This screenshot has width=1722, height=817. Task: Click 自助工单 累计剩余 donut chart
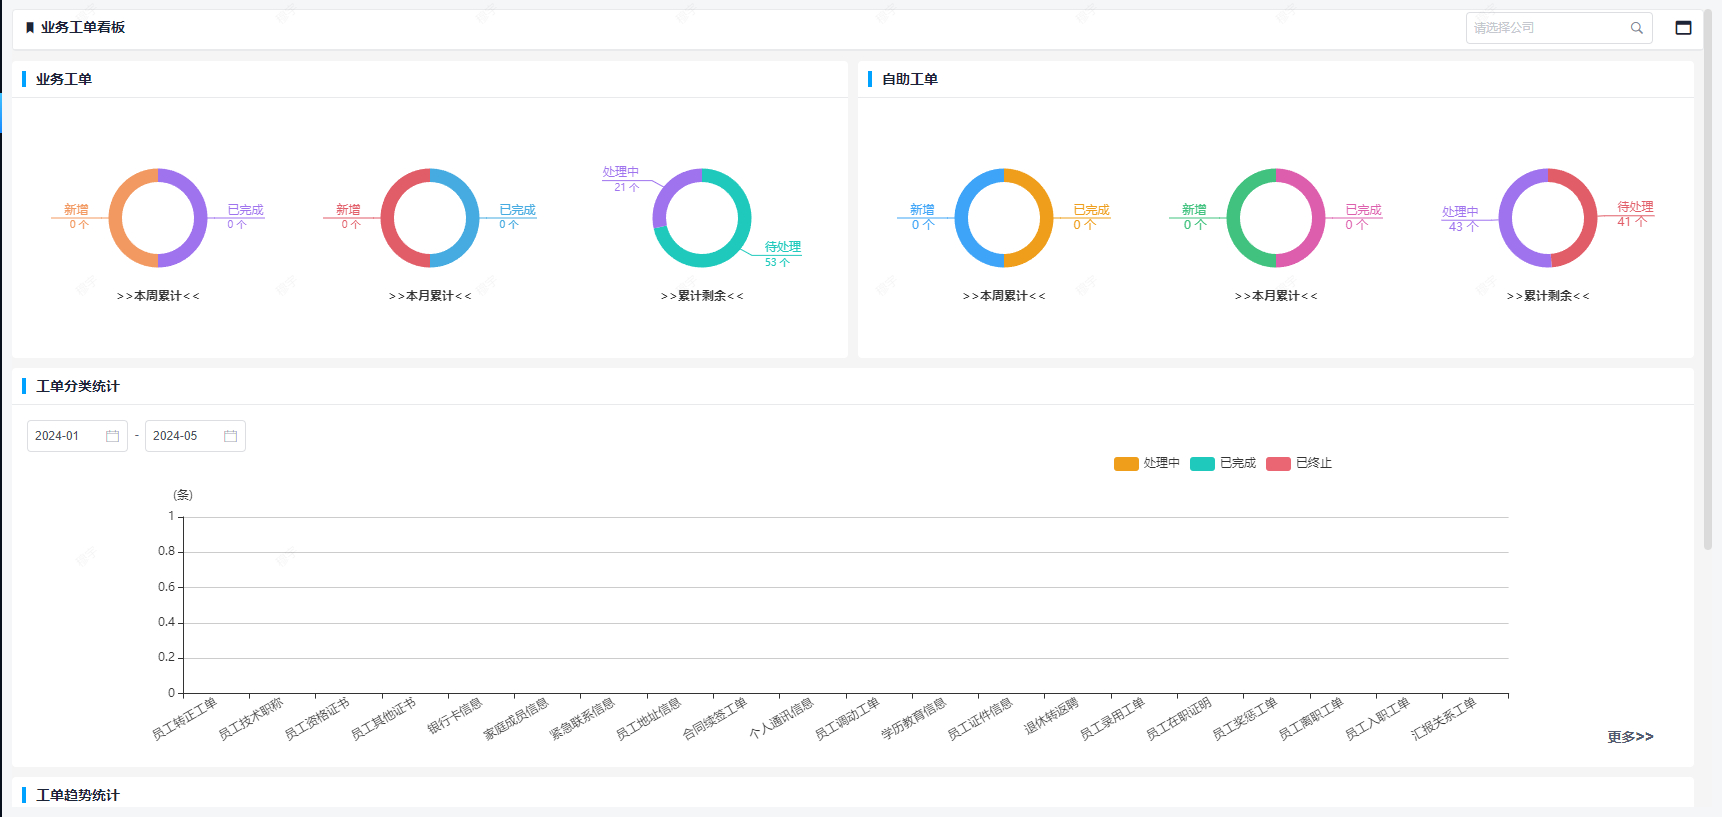point(1548,218)
